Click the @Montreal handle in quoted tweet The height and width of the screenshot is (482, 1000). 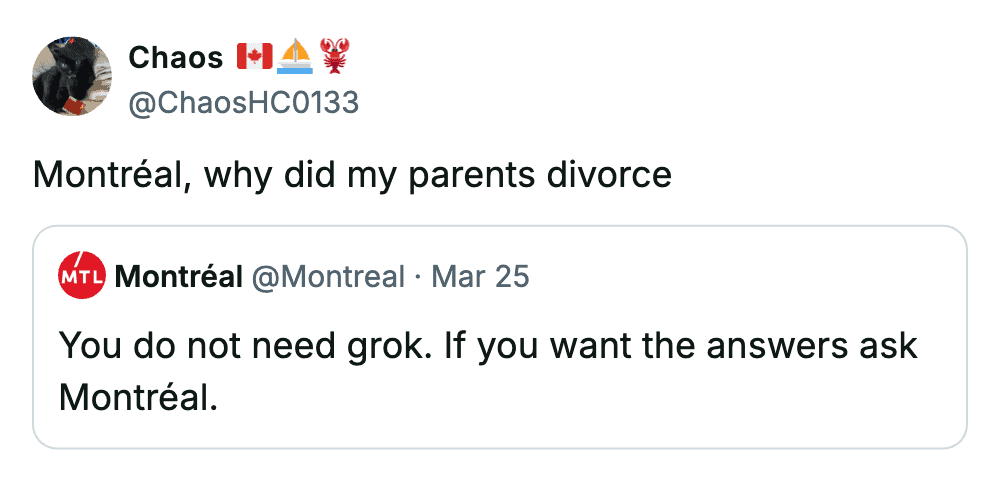click(x=328, y=277)
